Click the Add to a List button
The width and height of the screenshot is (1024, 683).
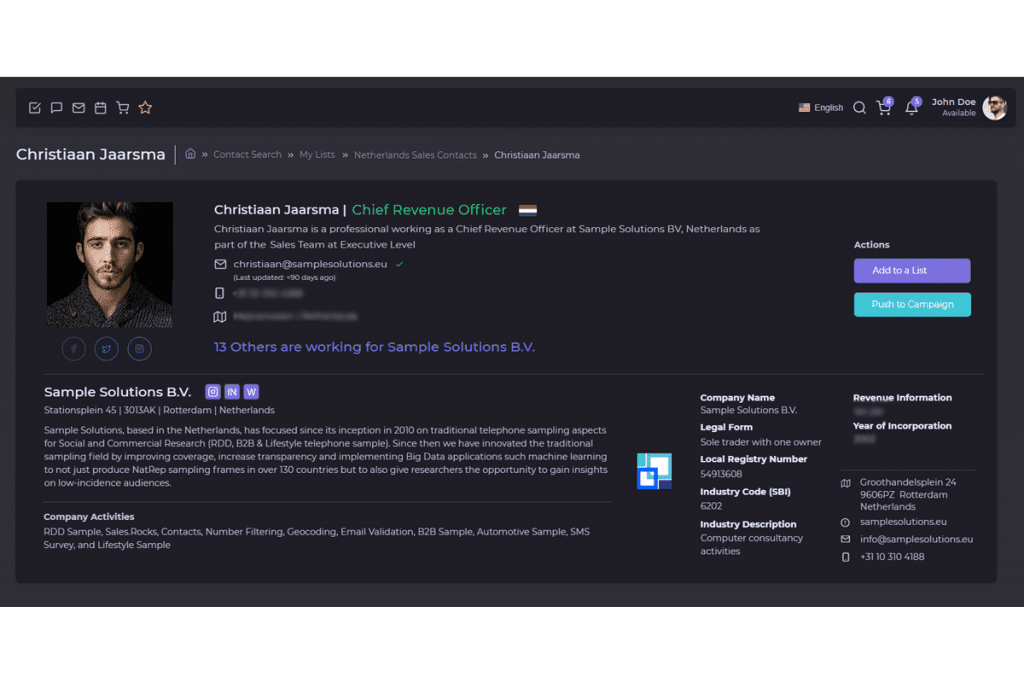click(911, 271)
